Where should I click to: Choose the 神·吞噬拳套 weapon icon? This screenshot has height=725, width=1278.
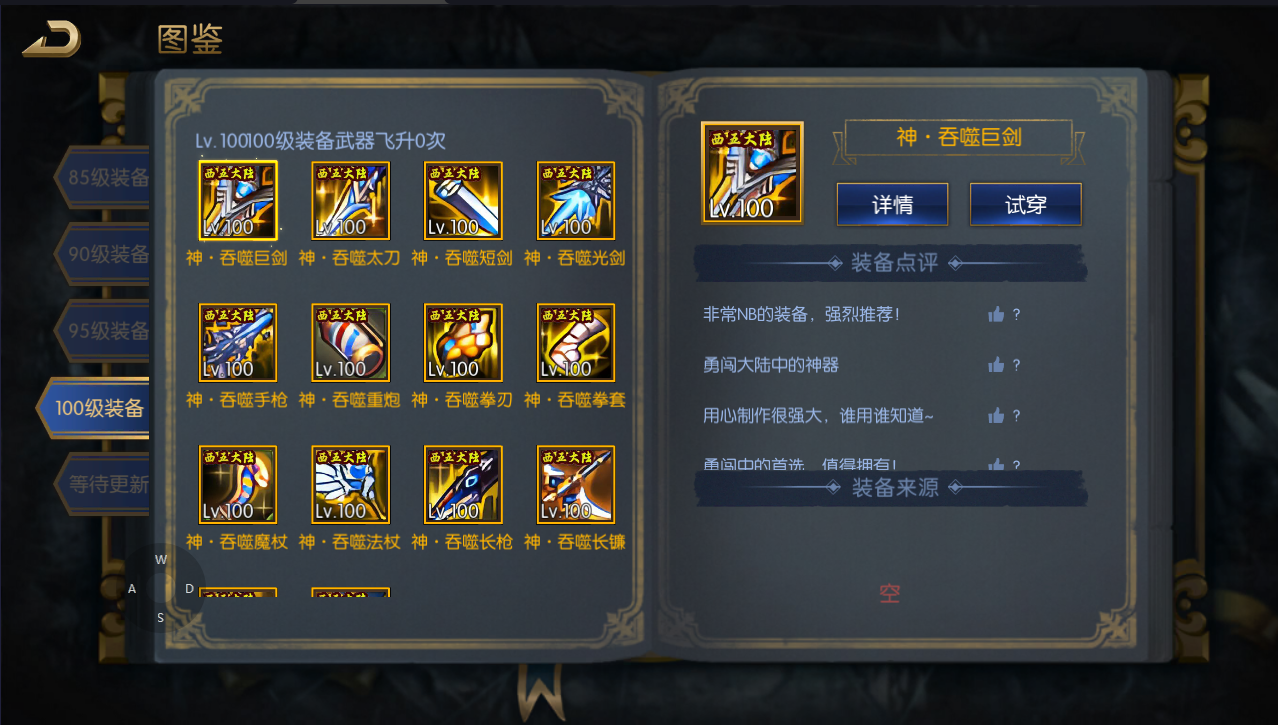[x=576, y=343]
